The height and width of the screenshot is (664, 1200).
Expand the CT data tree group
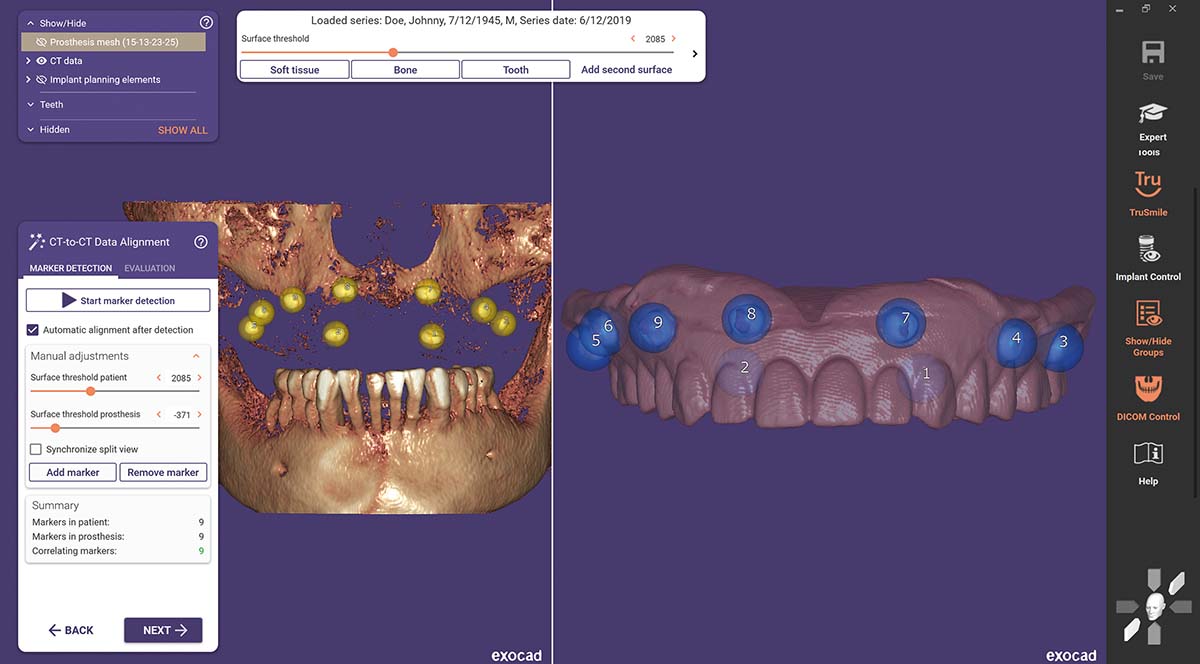coord(29,61)
